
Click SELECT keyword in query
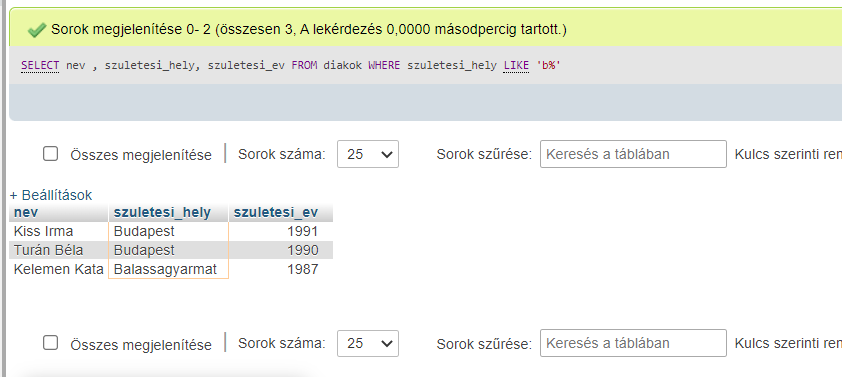[40, 66]
